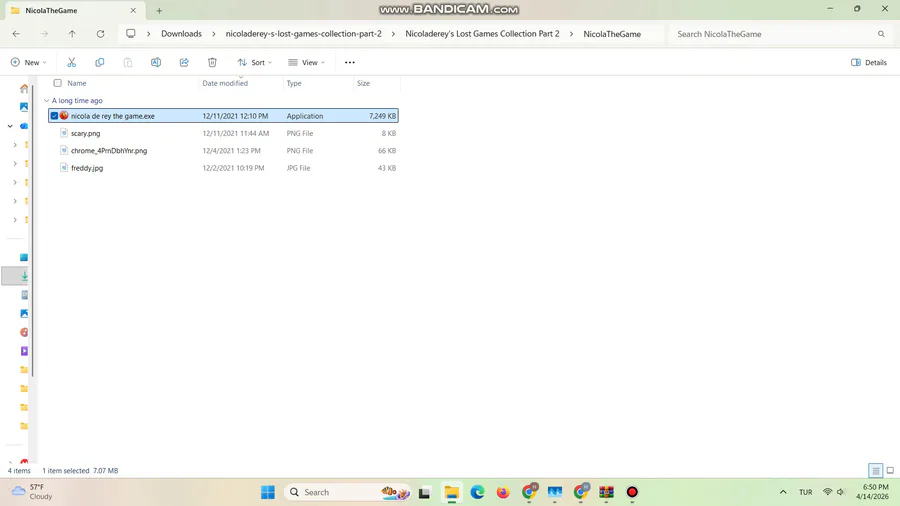Screen dimensions: 900x506
Task: Expand the chevron before Downloads breadcrumb
Action: coord(148,34)
